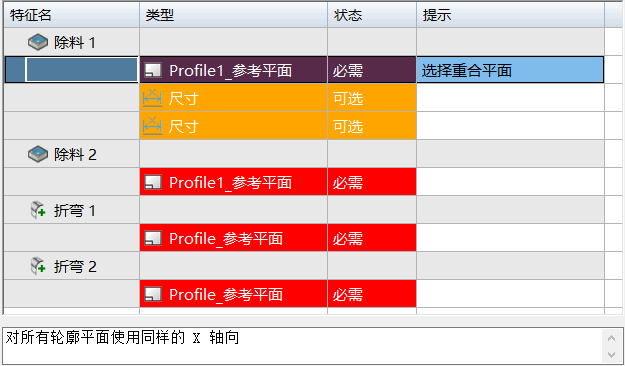This screenshot has width=625, height=366.
Task: Select the 选择重合平面 prompt cell
Action: (x=510, y=70)
